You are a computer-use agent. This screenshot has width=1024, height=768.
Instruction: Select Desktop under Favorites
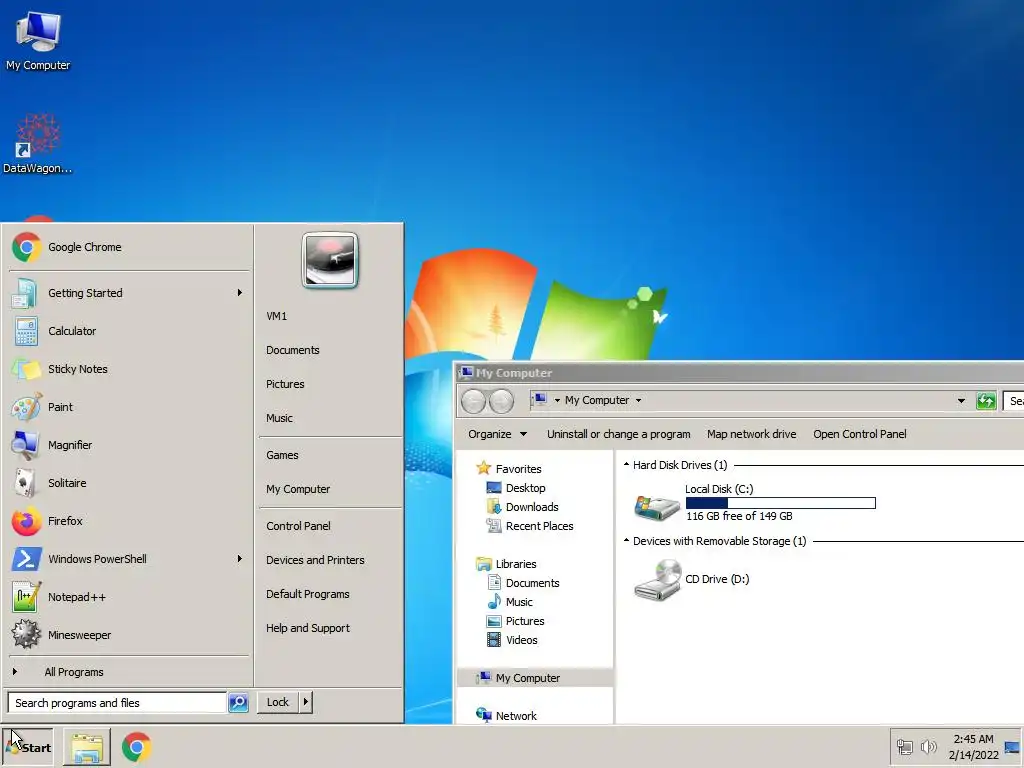[516, 488]
